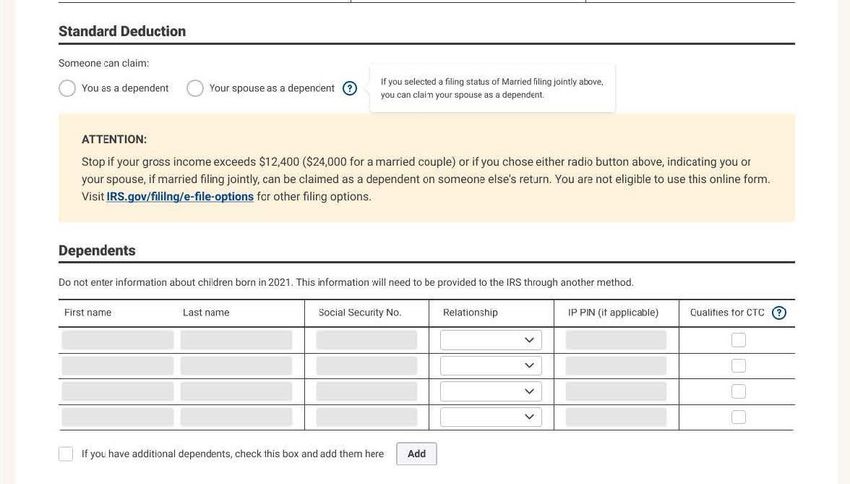This screenshot has width=850, height=484.
Task: Check CTC box in third dependent row
Action: pyautogui.click(x=738, y=391)
